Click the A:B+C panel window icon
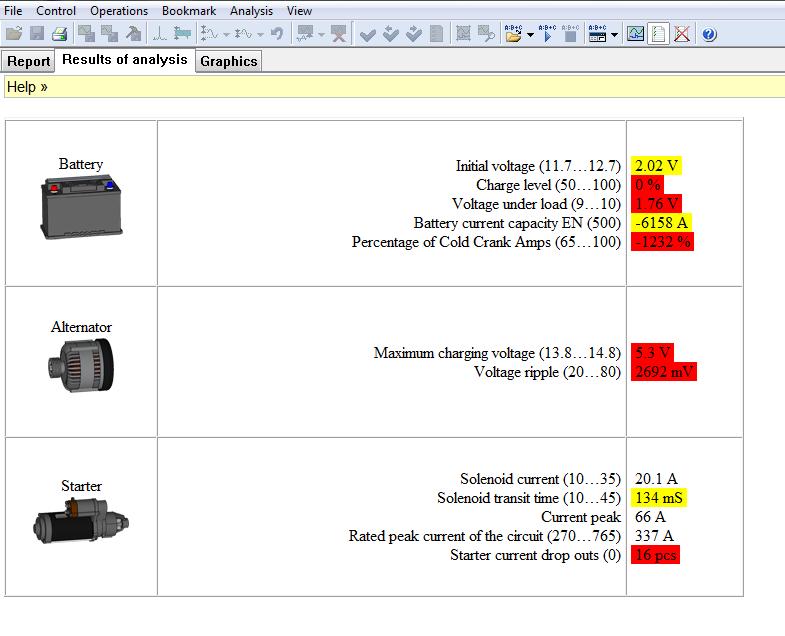 597,34
